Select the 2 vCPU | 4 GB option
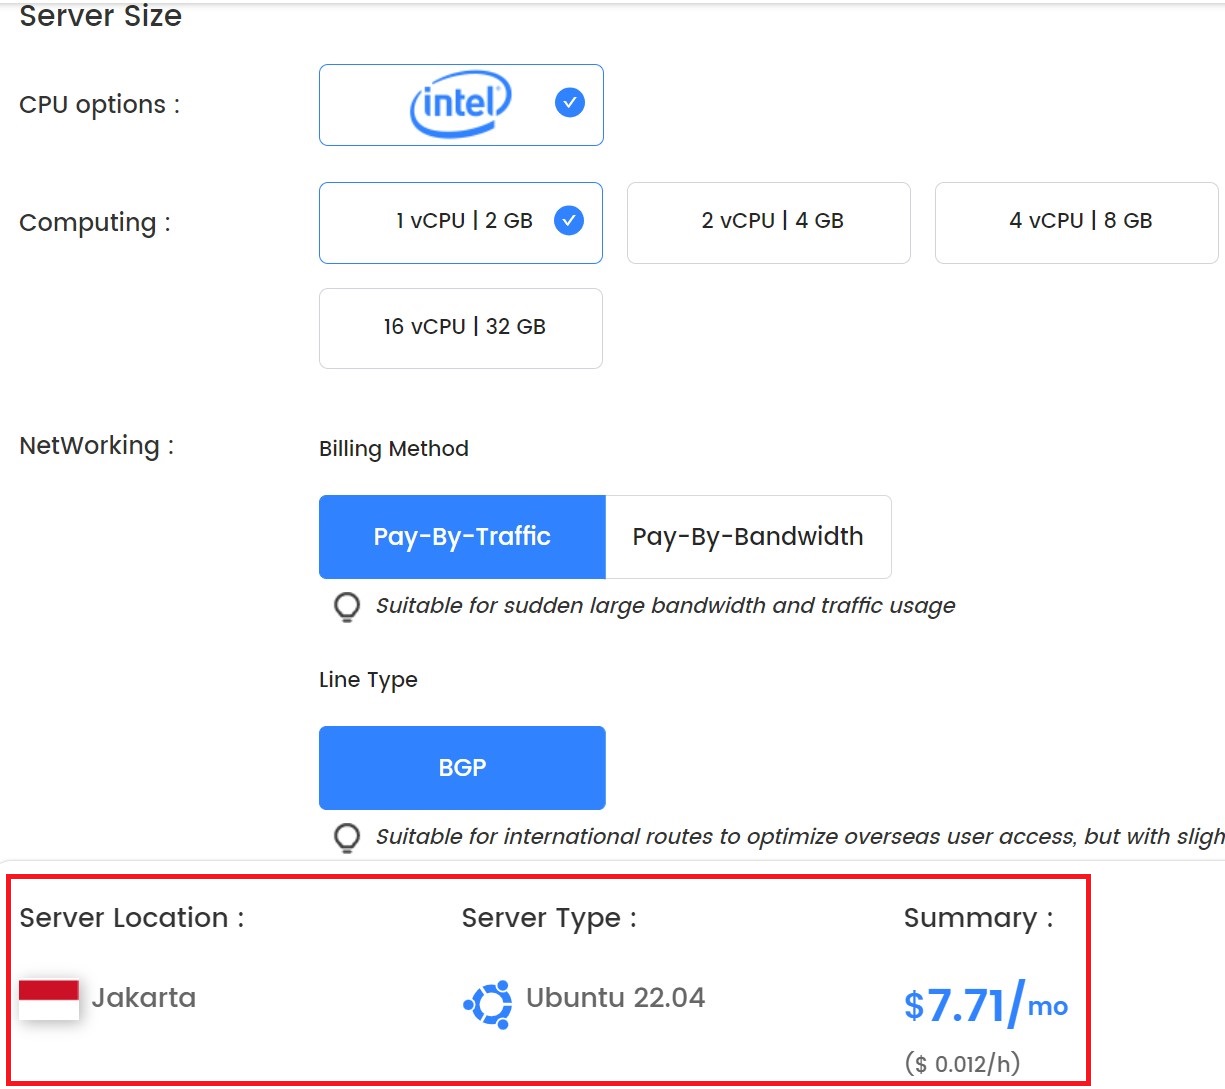This screenshot has width=1225, height=1089. (x=768, y=222)
